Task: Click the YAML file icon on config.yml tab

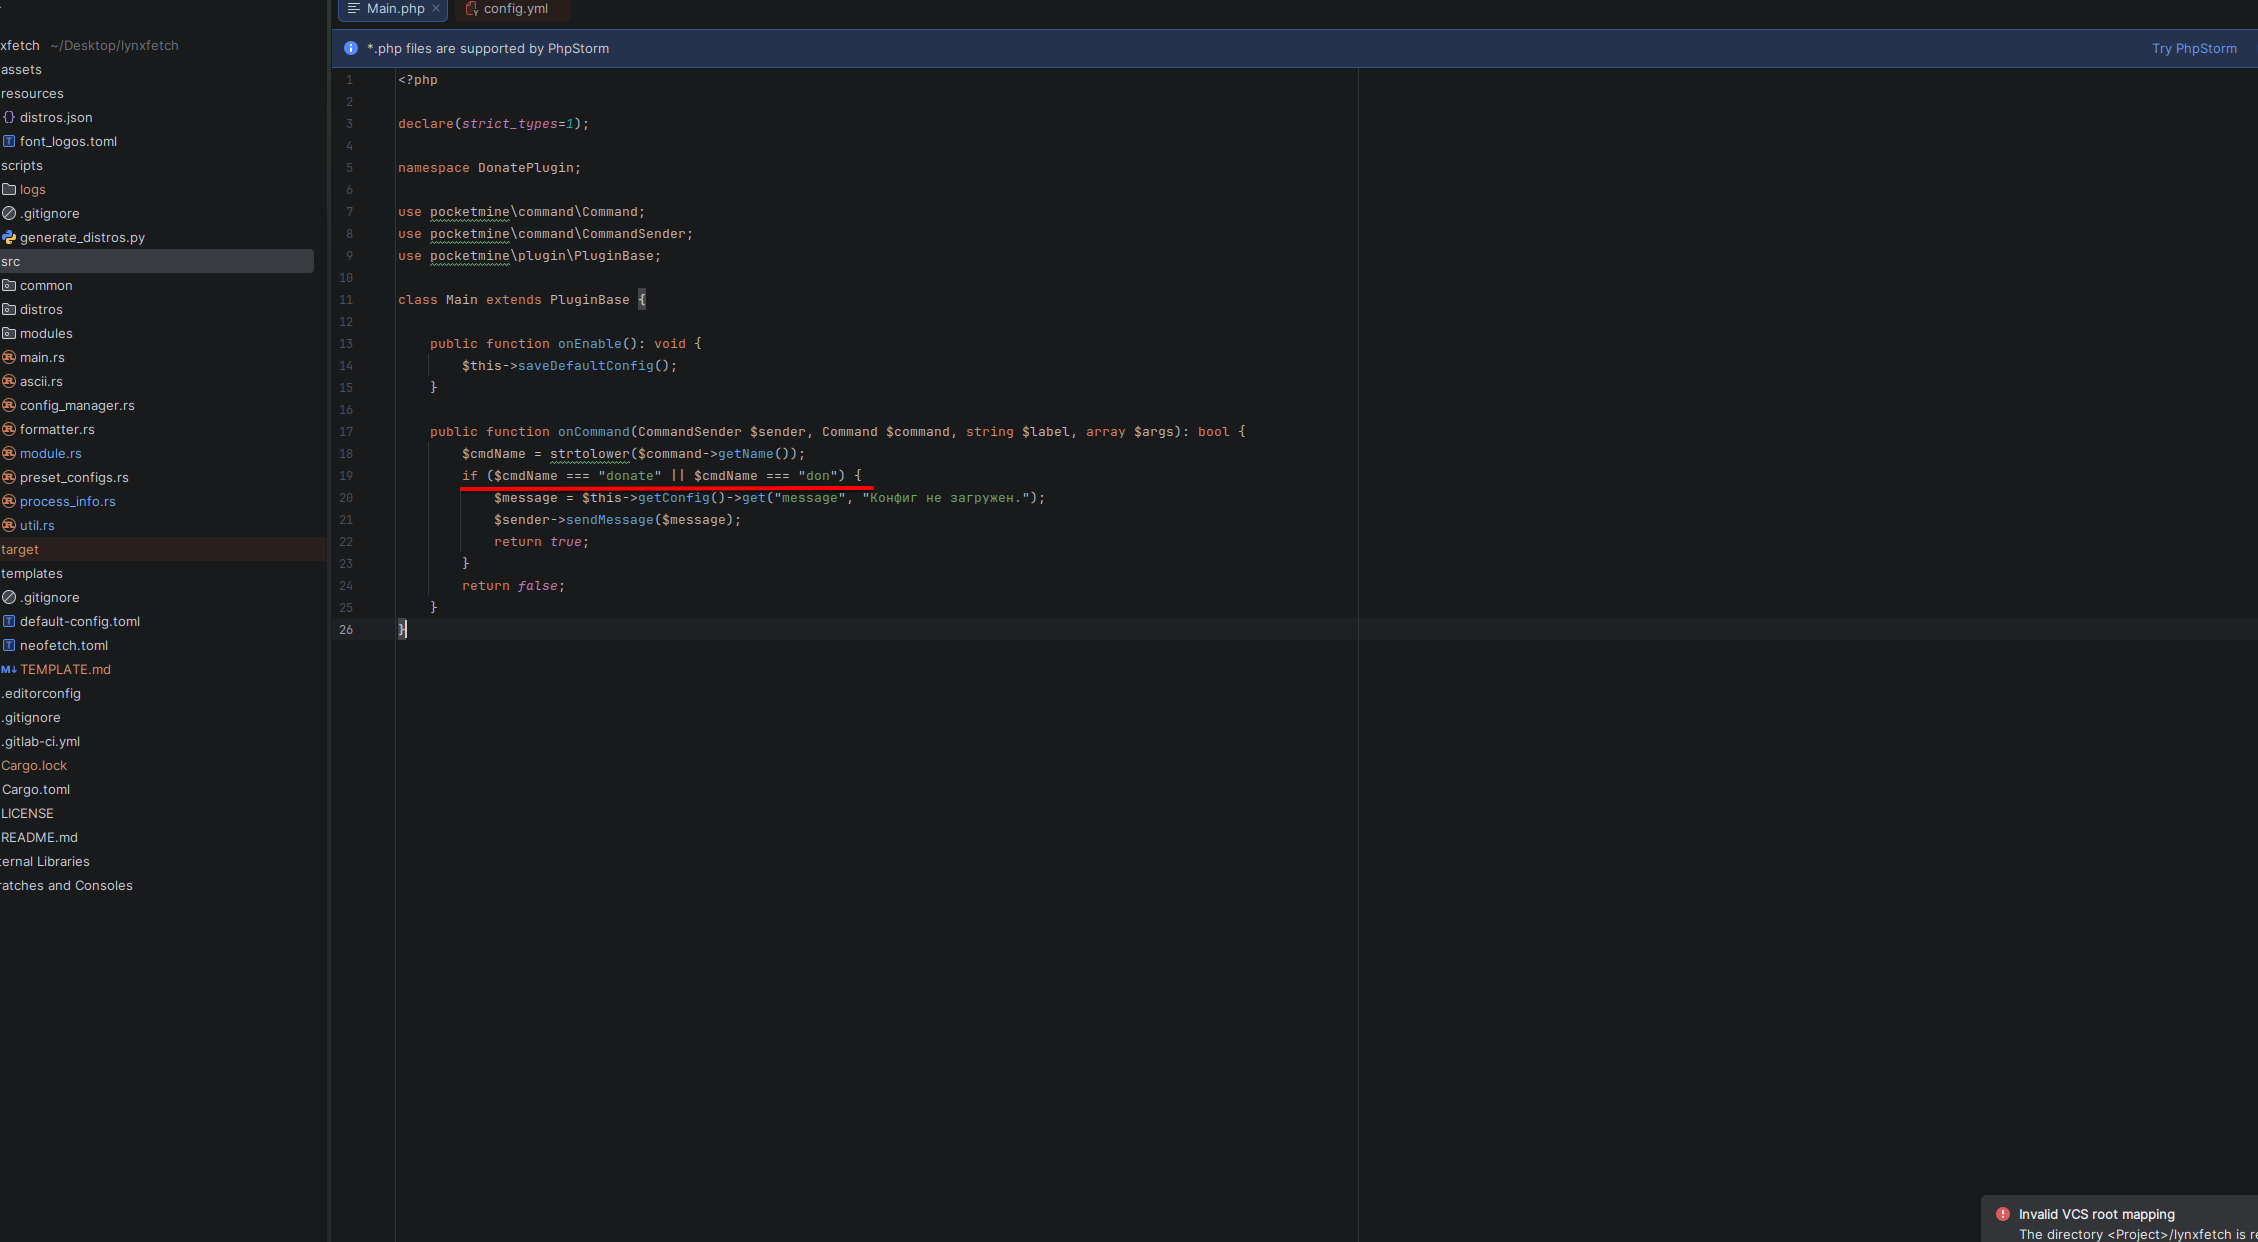Action: 471,9
